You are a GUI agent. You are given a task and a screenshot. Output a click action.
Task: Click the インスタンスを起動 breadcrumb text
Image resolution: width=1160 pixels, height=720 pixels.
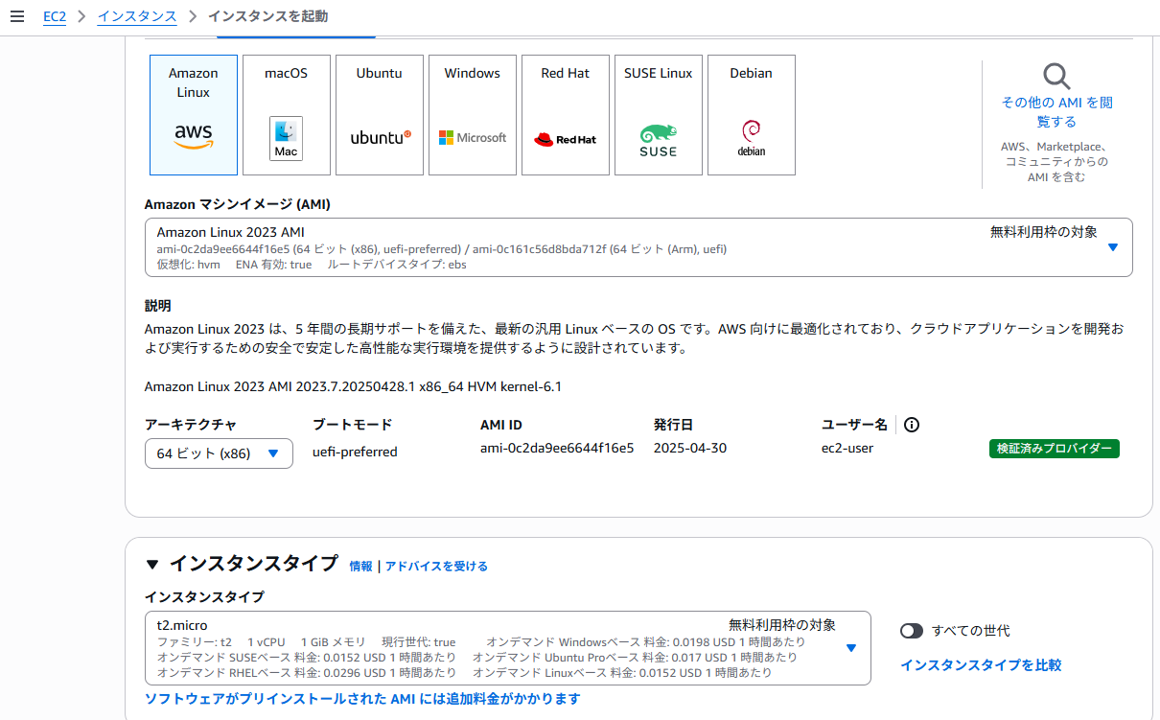pyautogui.click(x=268, y=16)
